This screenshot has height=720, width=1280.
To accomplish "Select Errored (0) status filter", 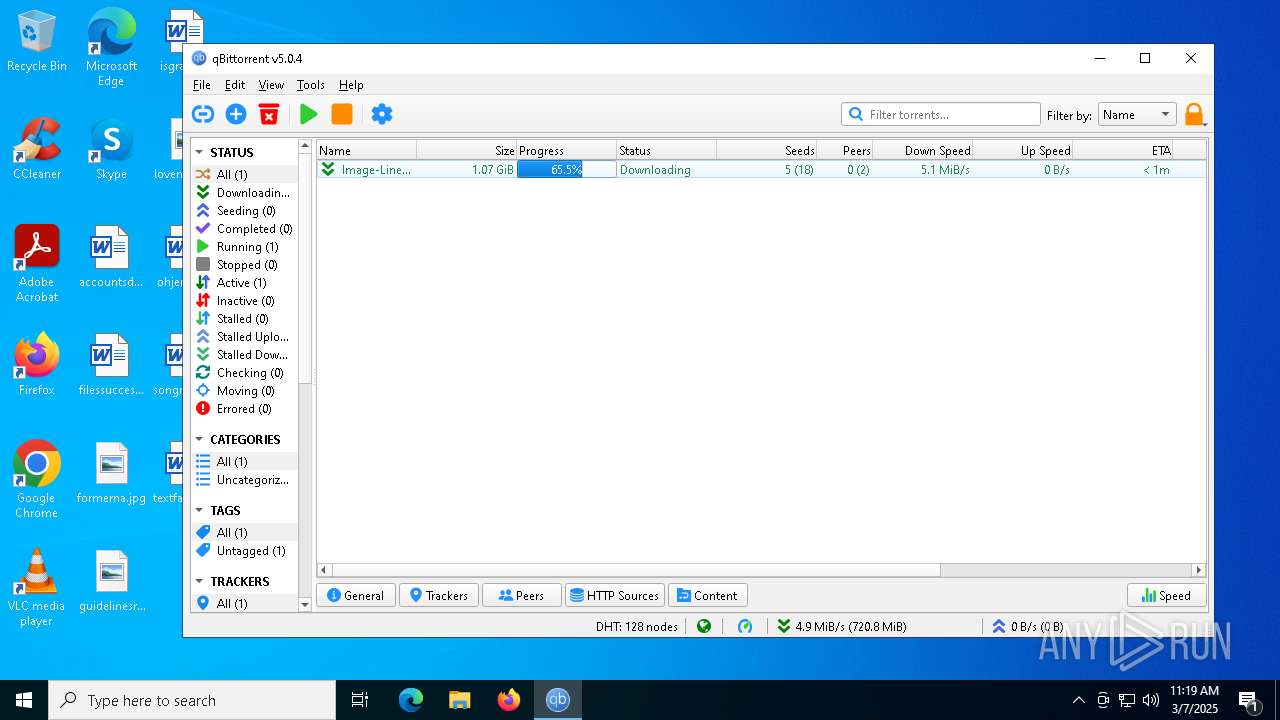I will [x=244, y=408].
